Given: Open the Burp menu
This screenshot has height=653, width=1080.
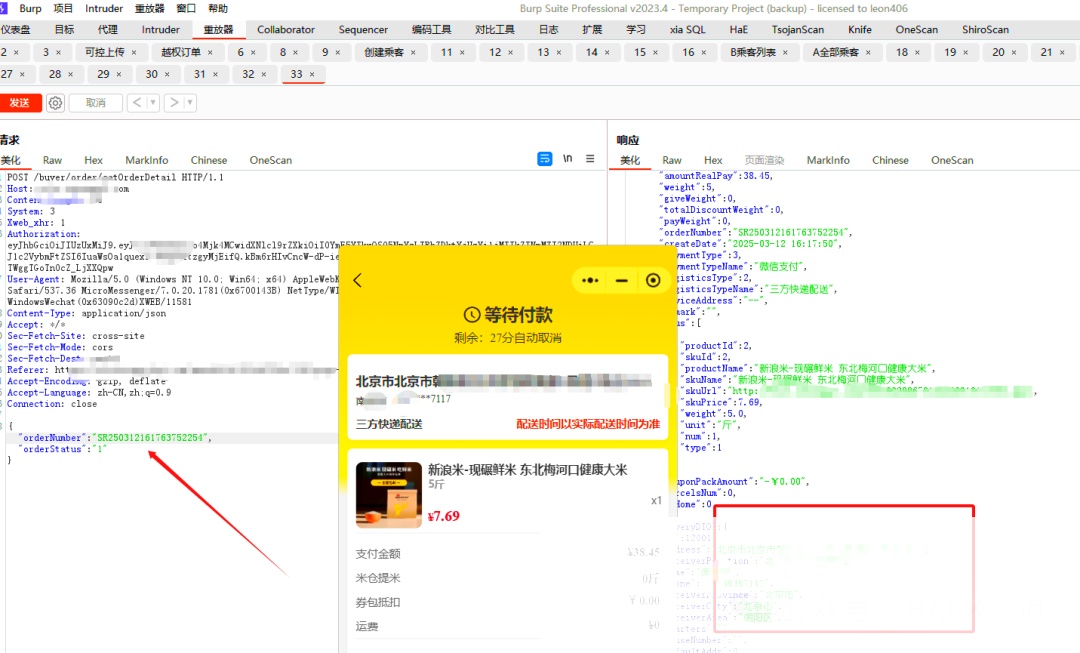Looking at the screenshot, I should [30, 8].
